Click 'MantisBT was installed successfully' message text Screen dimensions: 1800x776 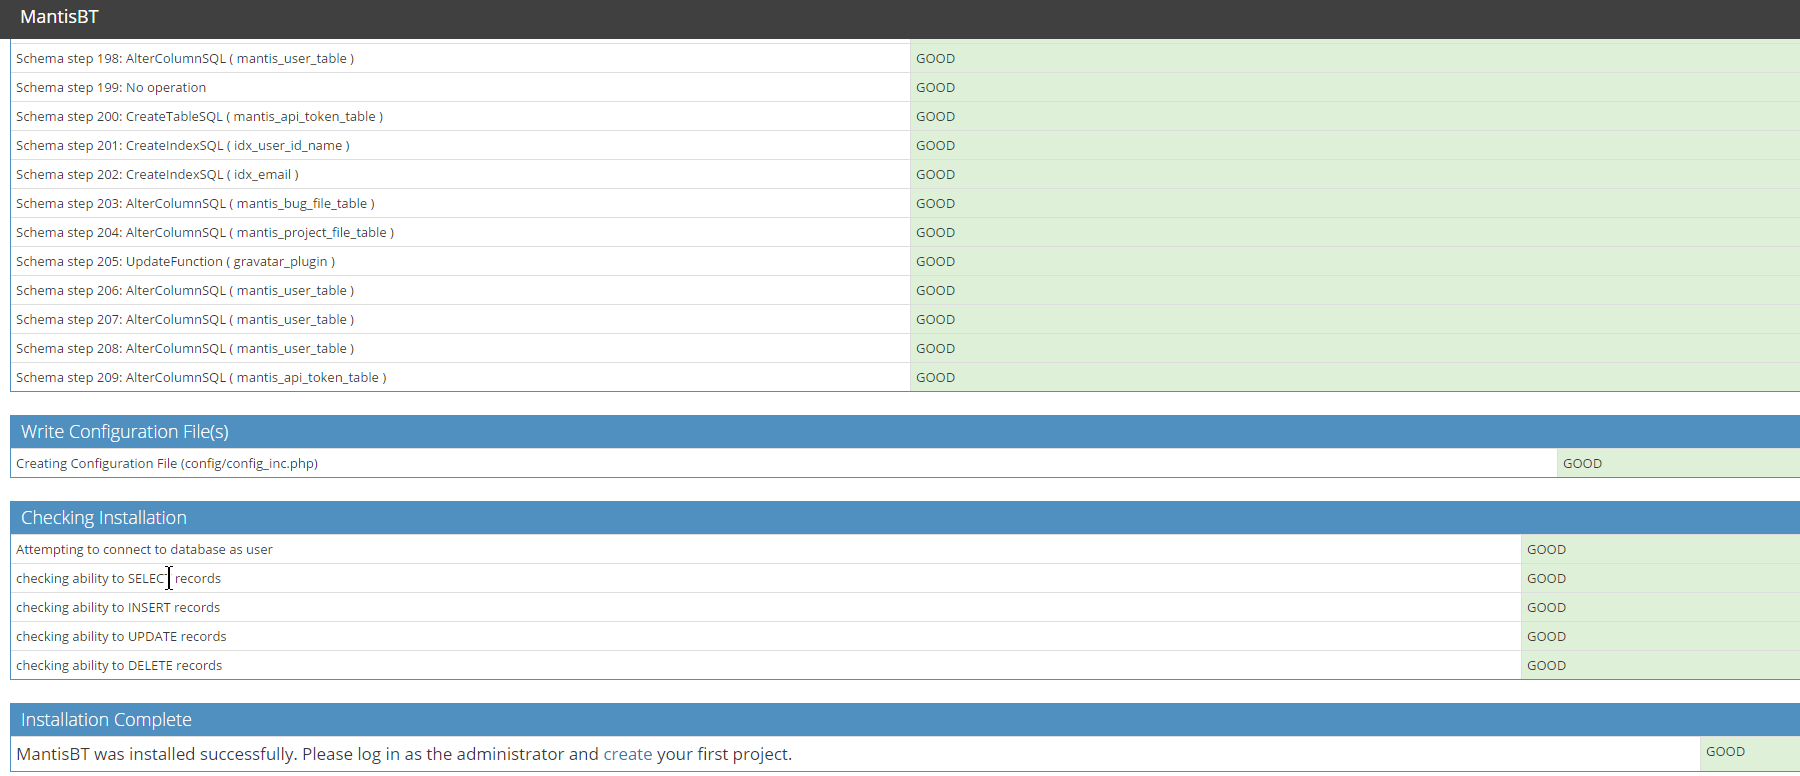click(x=300, y=754)
